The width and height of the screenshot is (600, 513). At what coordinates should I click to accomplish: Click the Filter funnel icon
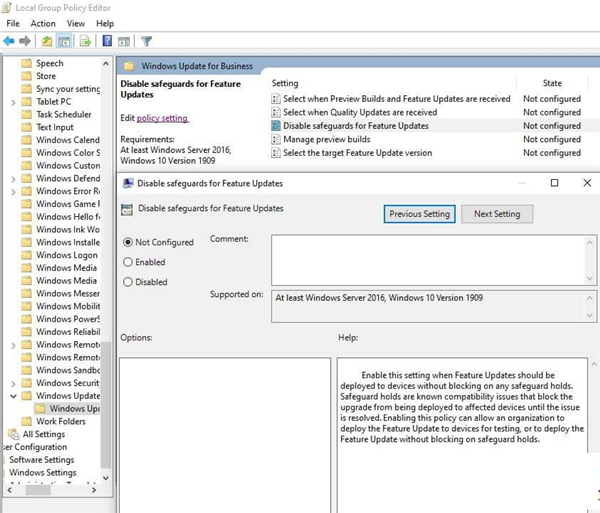click(x=146, y=41)
